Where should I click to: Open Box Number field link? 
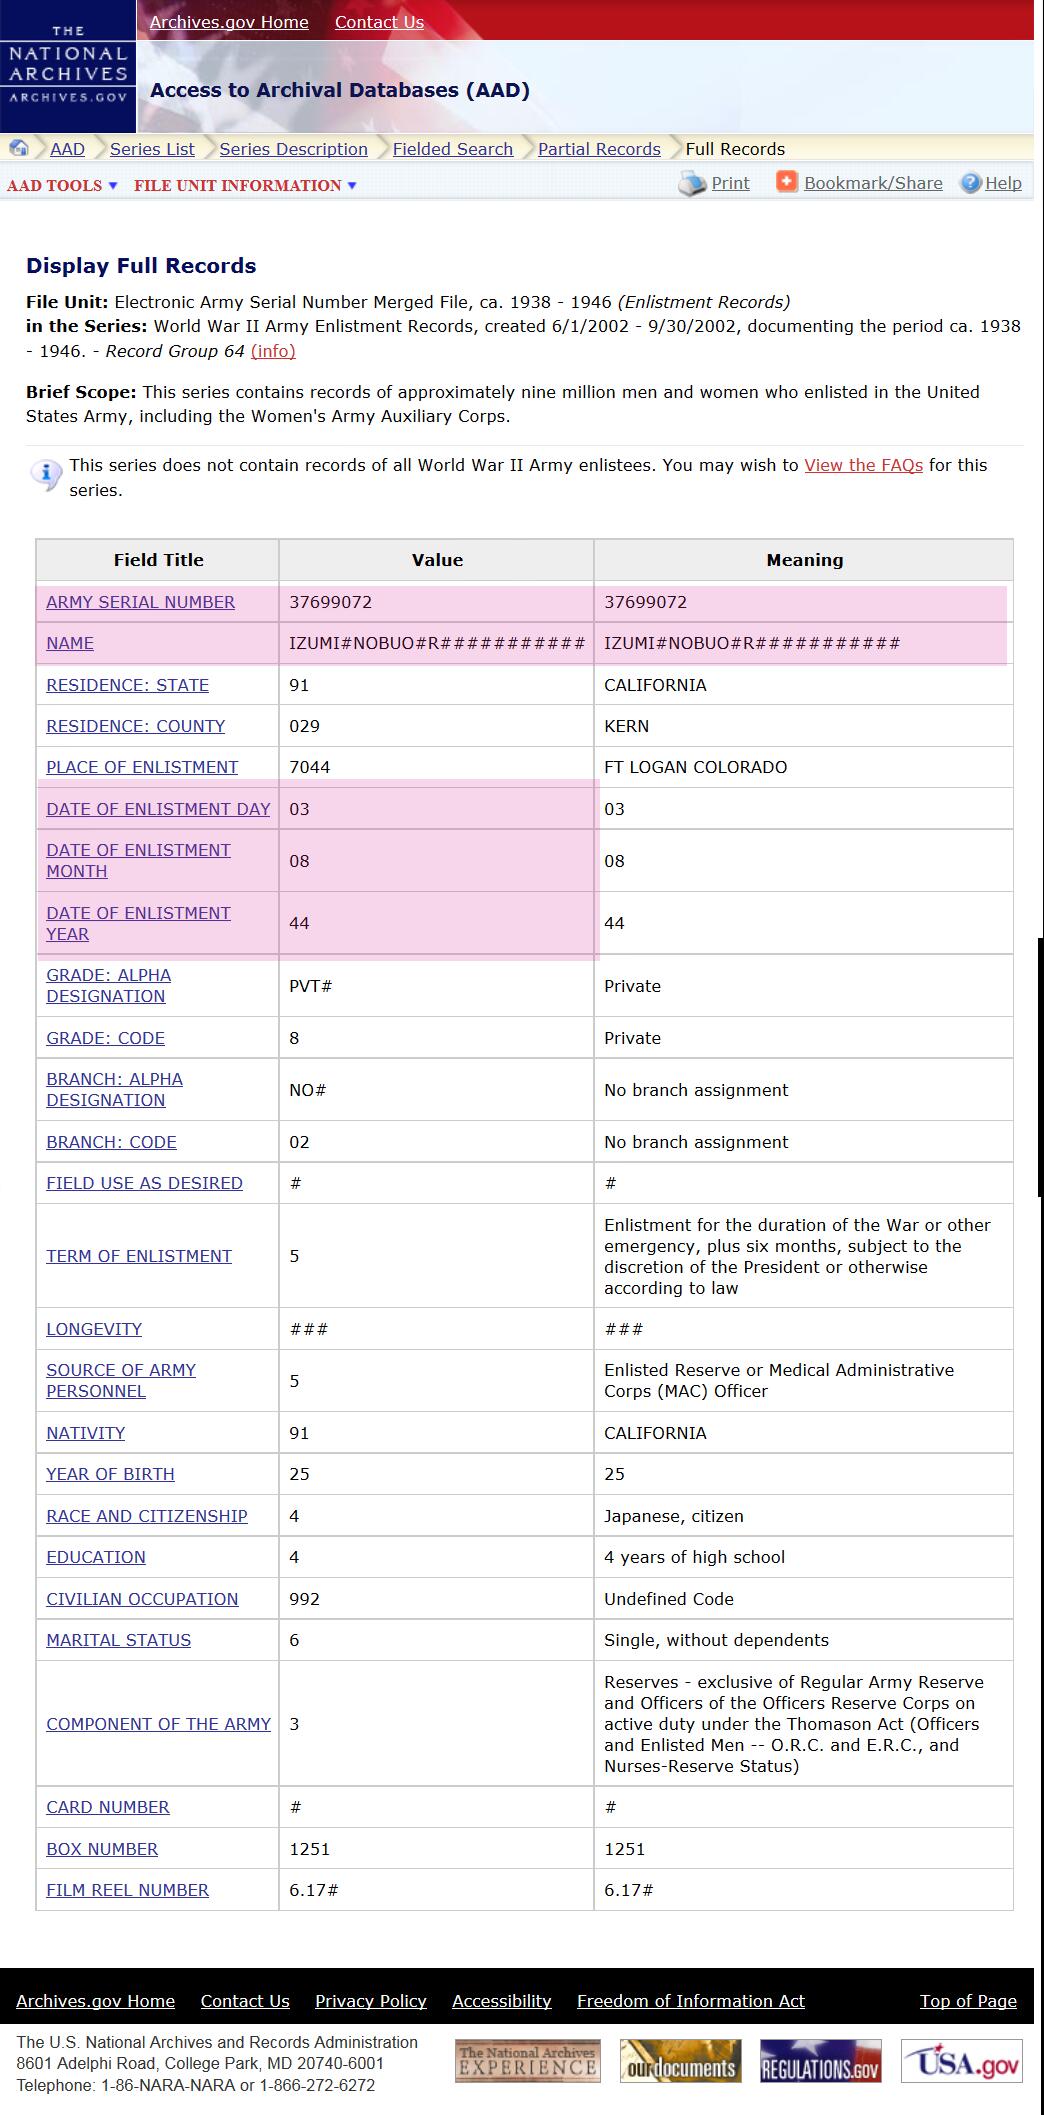pos(102,1849)
